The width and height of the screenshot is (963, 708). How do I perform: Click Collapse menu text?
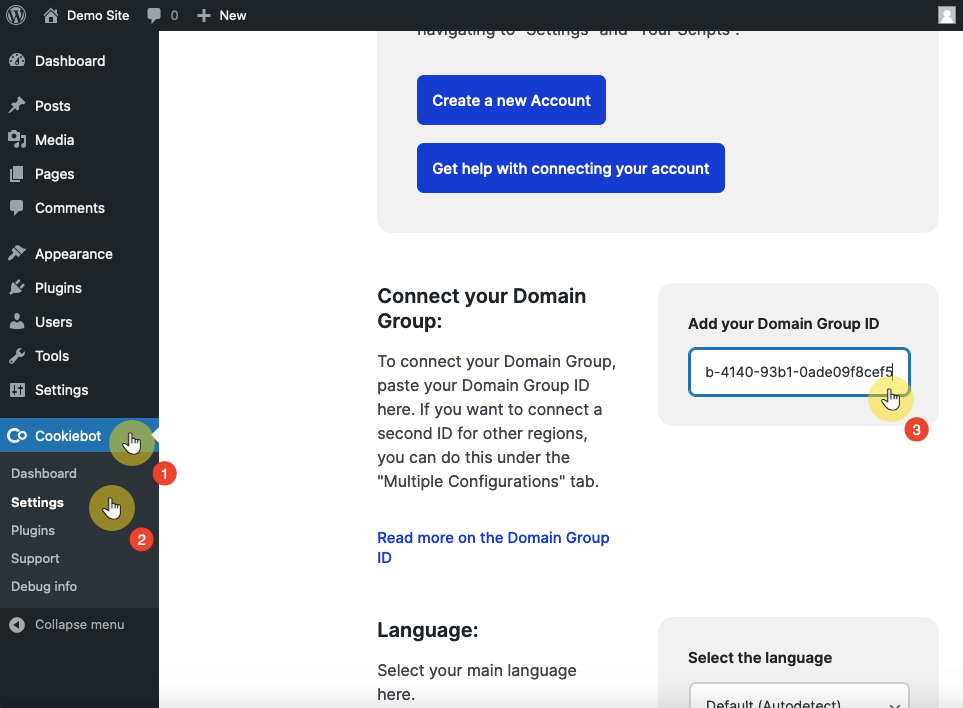[80, 624]
